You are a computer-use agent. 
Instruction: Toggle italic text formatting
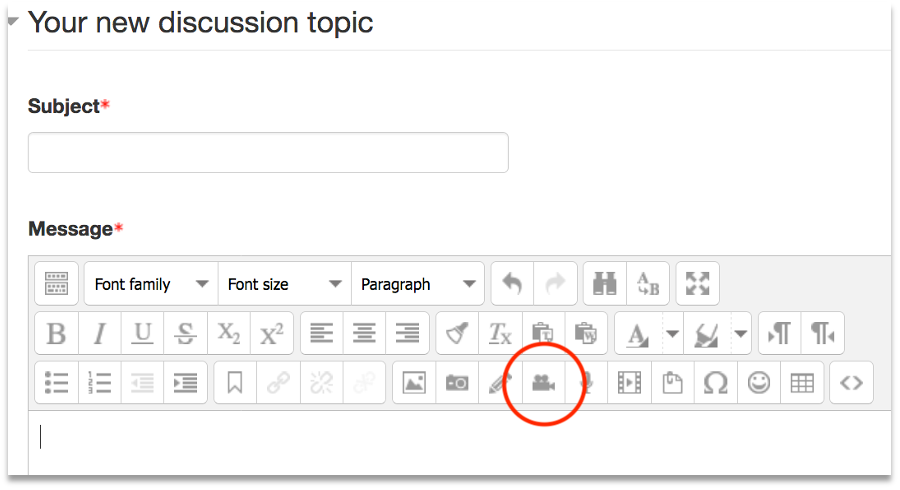point(100,333)
